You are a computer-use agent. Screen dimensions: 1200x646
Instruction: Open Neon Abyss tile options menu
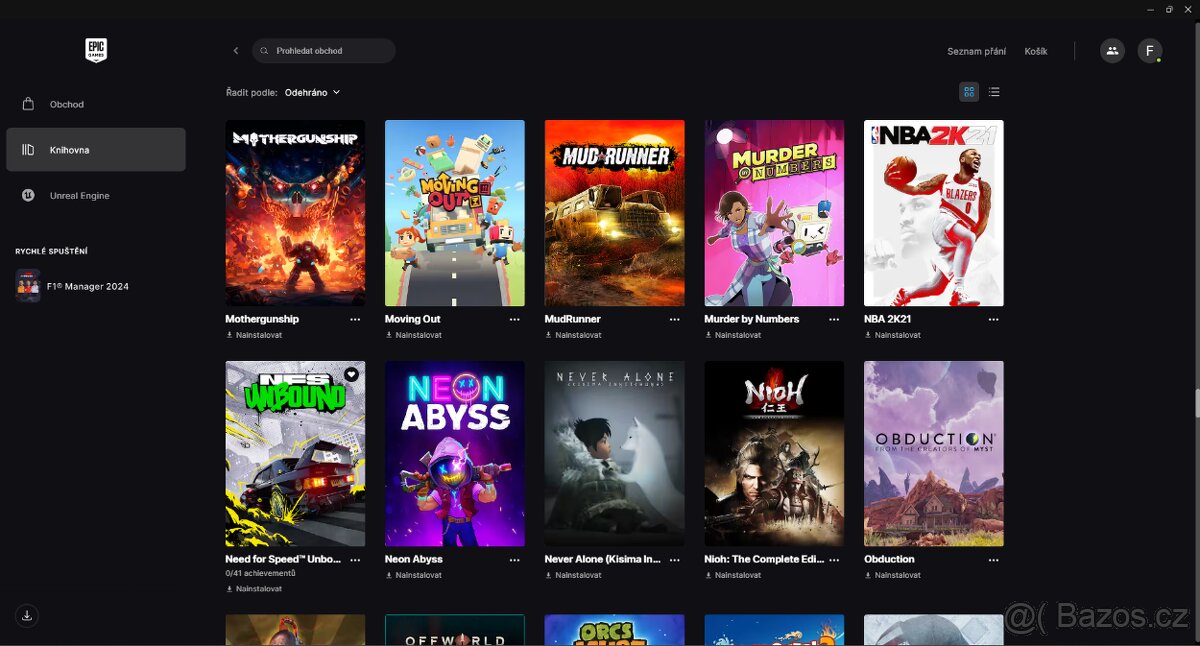(x=514, y=559)
